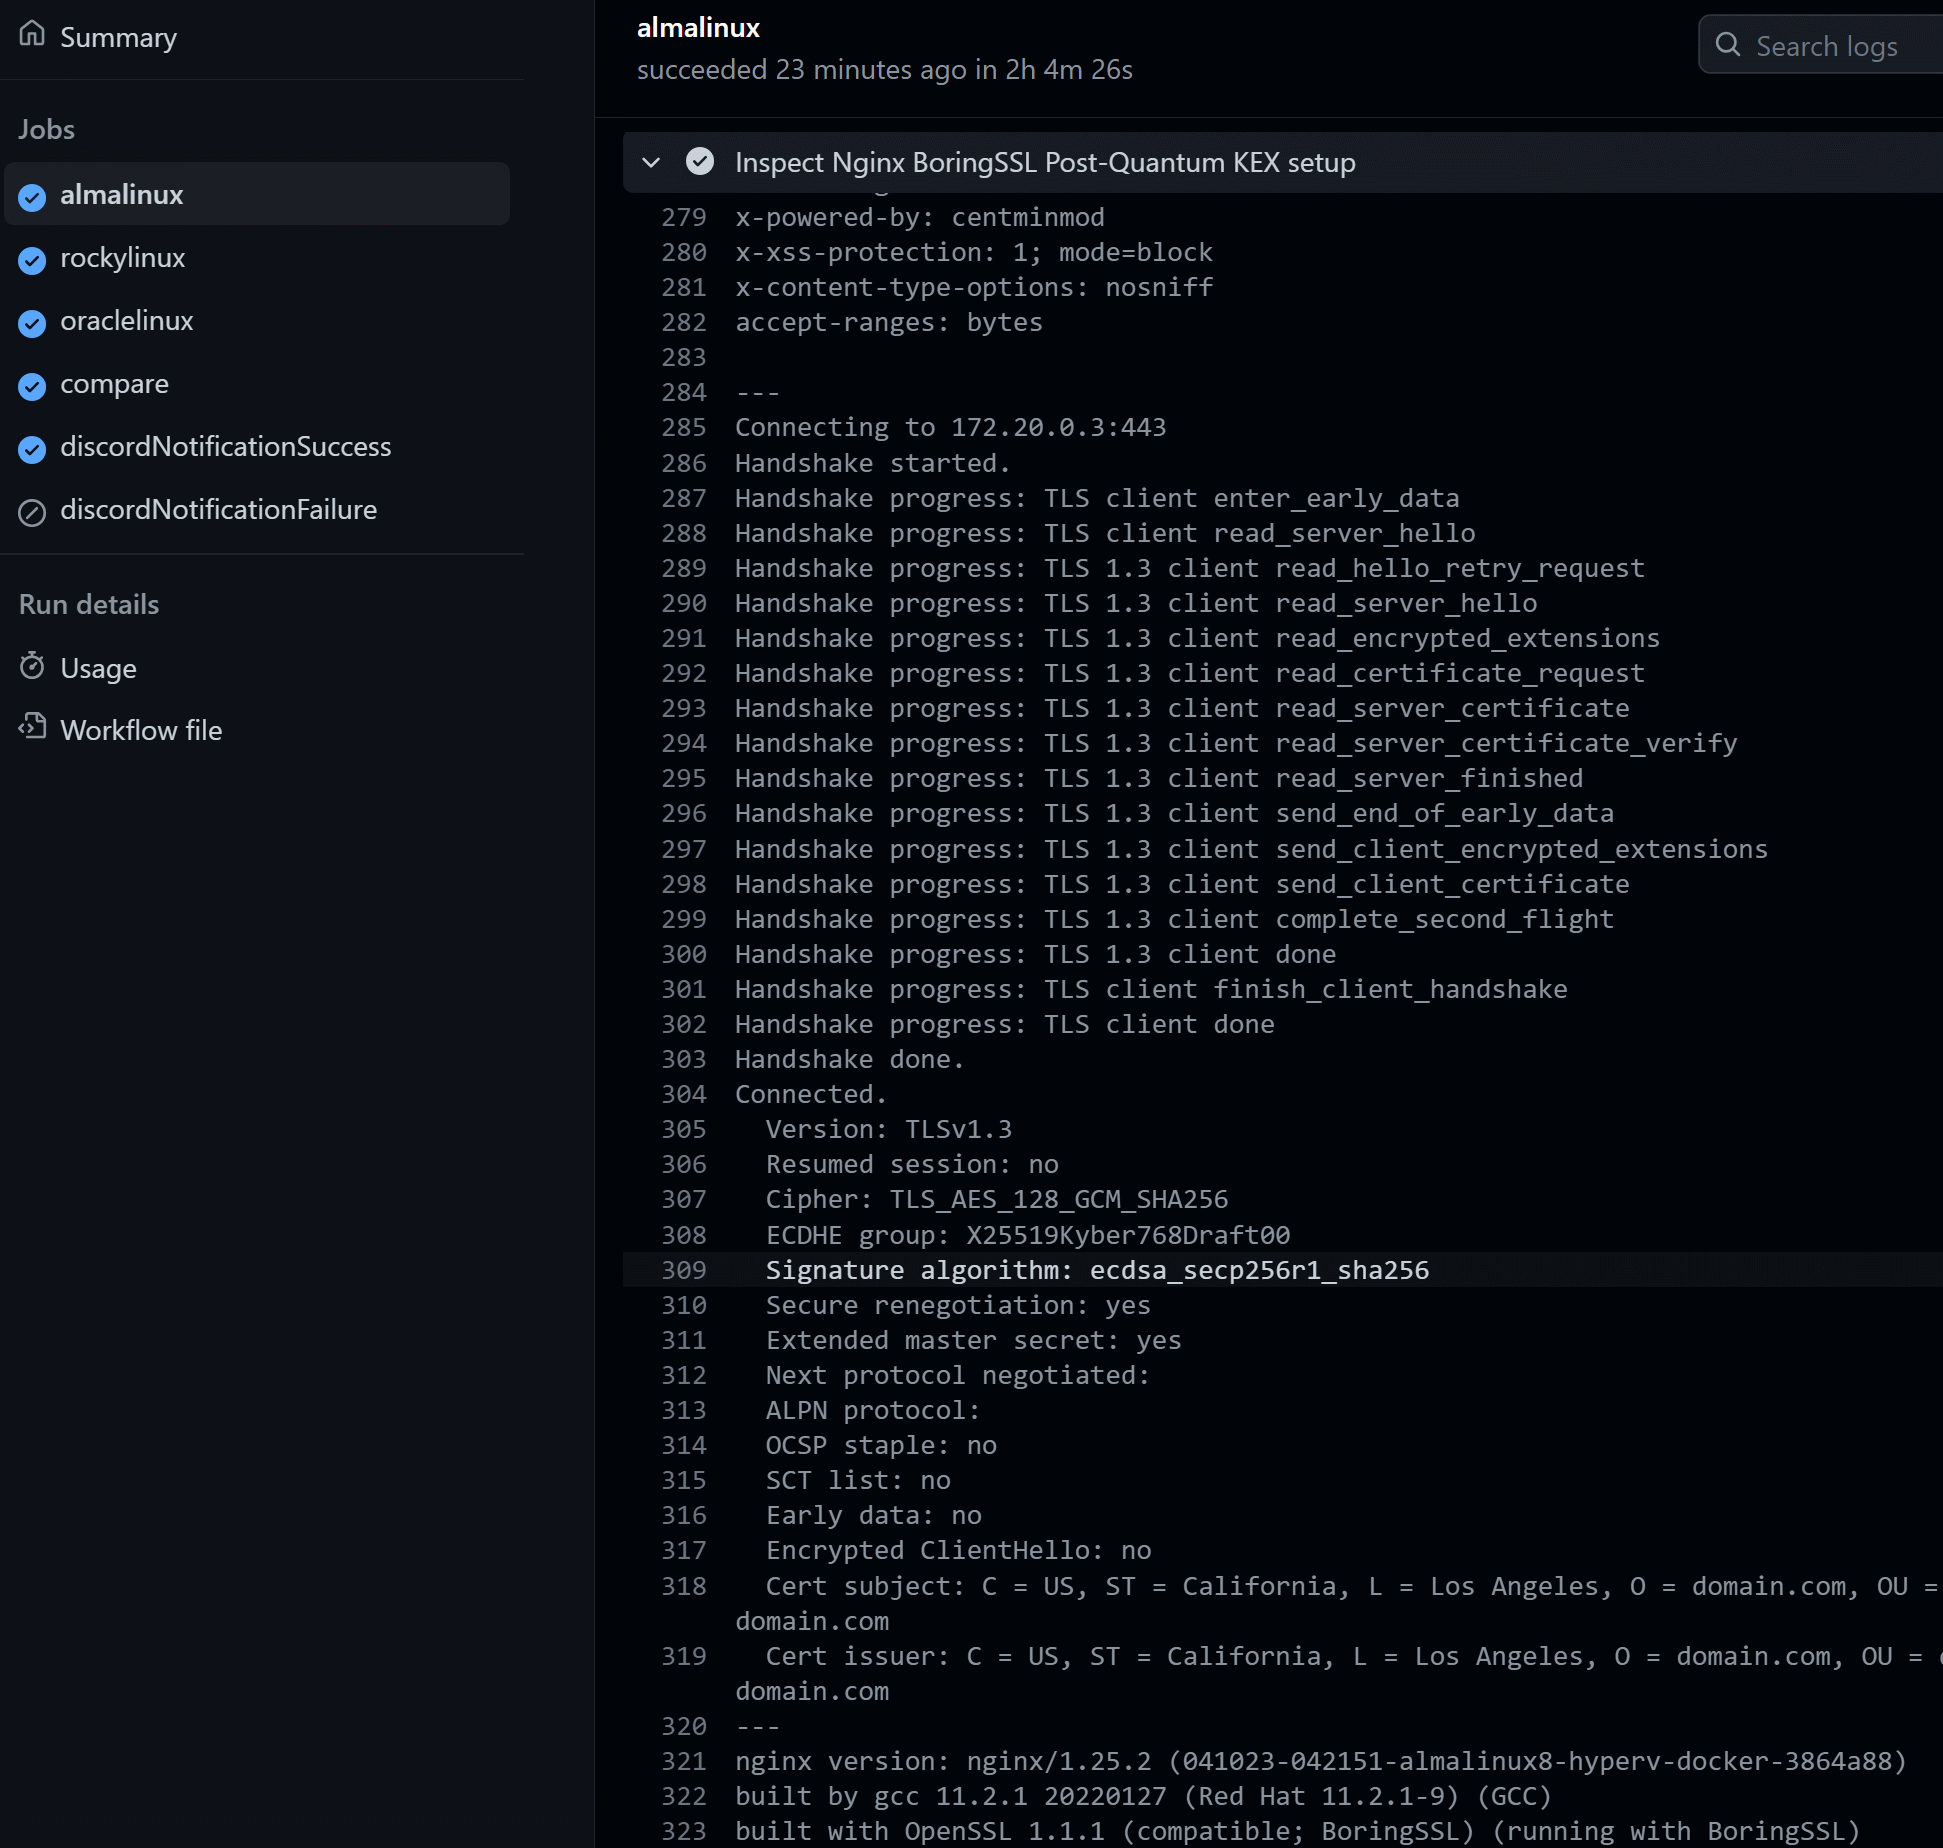Click the 'Extended master secret: yes' line

point(974,1340)
